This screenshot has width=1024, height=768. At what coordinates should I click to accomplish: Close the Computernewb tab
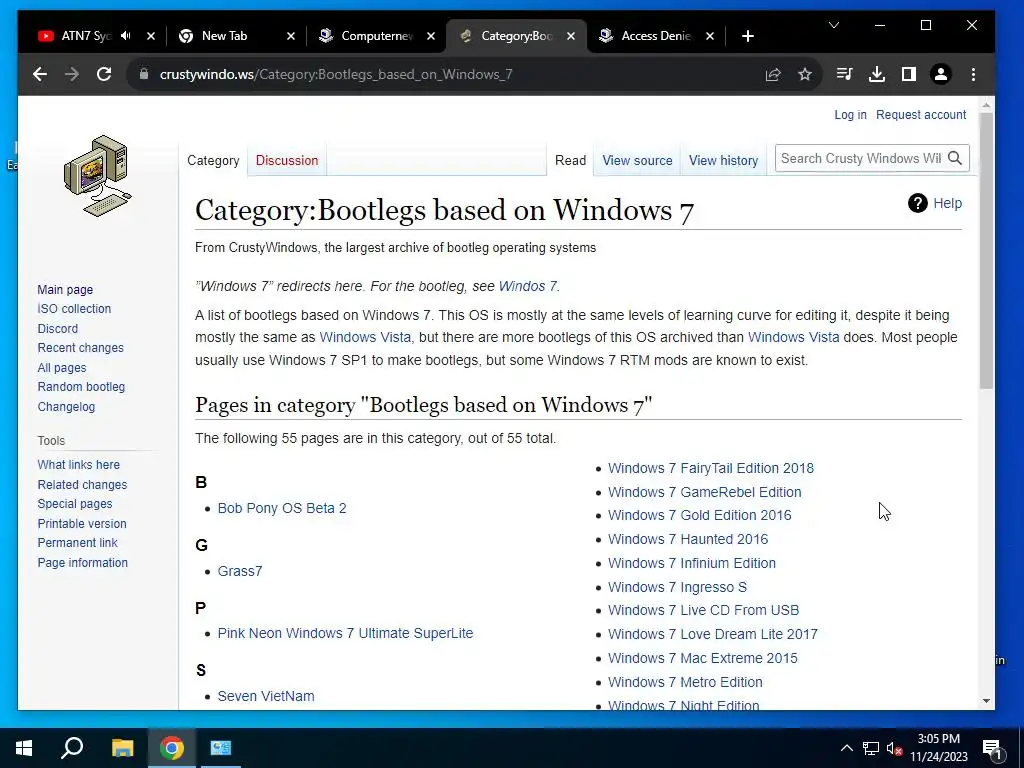coord(430,36)
